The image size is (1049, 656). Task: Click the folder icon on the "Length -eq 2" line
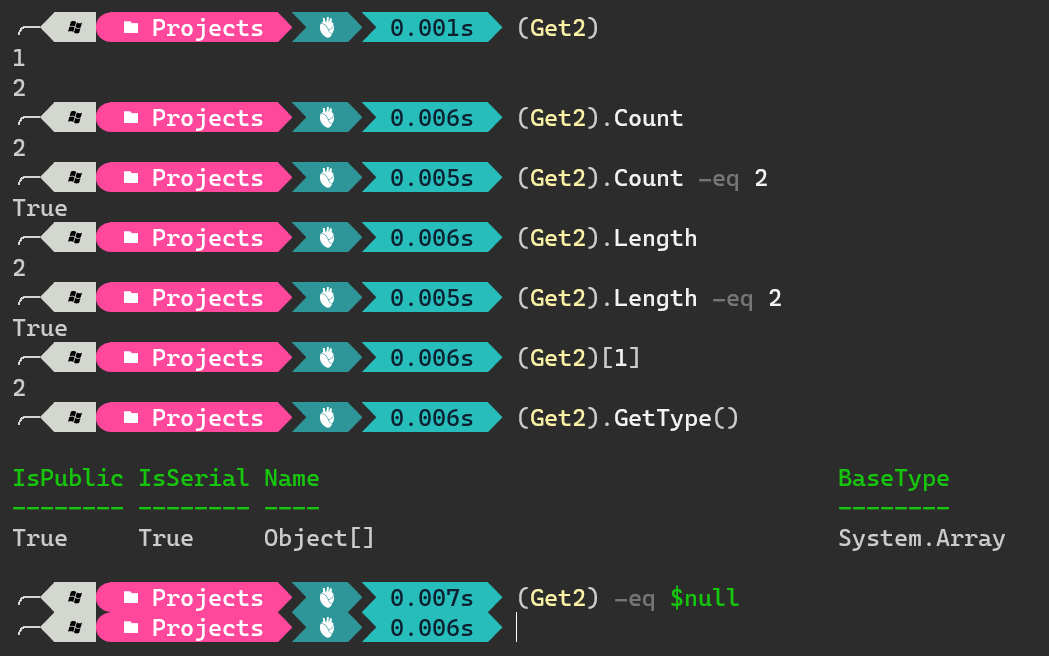[x=131, y=298]
